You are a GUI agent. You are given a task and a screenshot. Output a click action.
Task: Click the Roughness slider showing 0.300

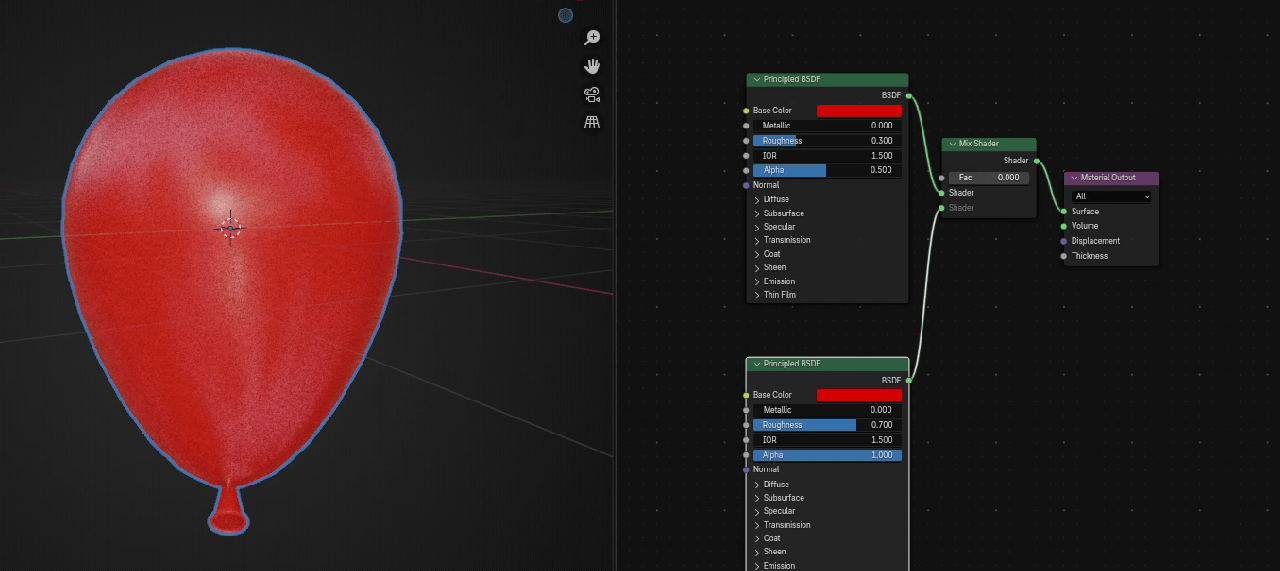[827, 141]
